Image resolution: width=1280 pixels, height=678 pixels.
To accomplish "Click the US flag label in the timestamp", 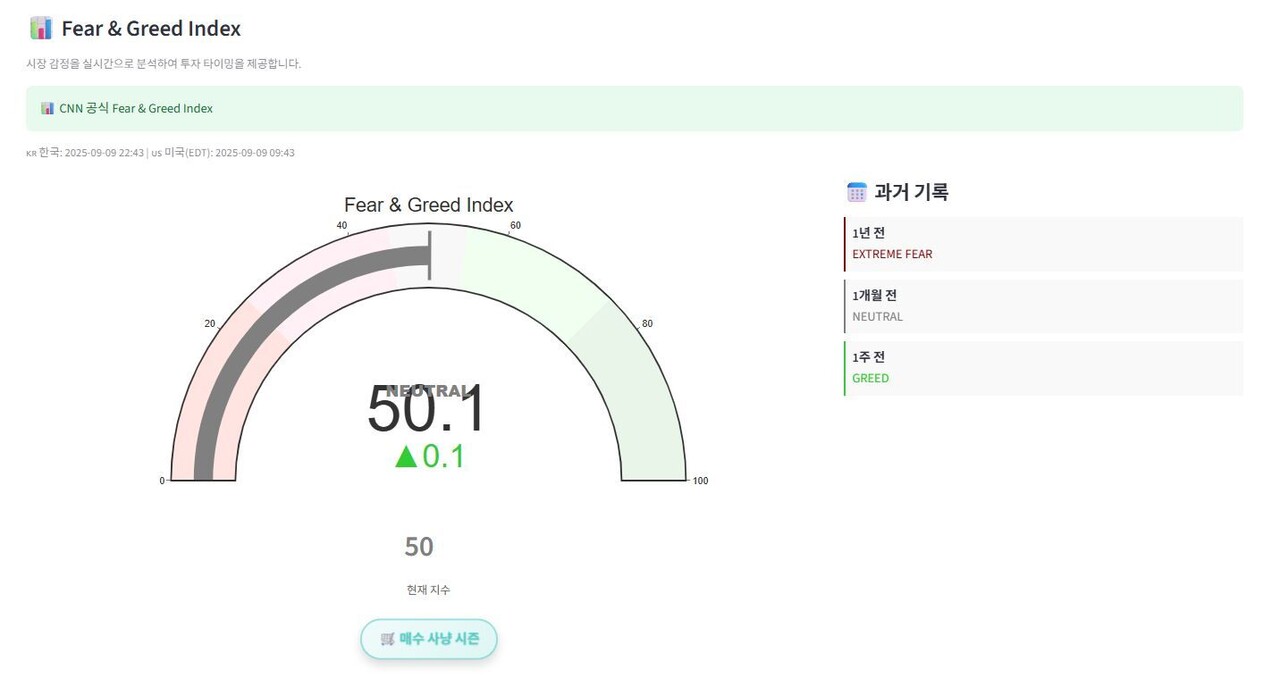I will point(156,153).
